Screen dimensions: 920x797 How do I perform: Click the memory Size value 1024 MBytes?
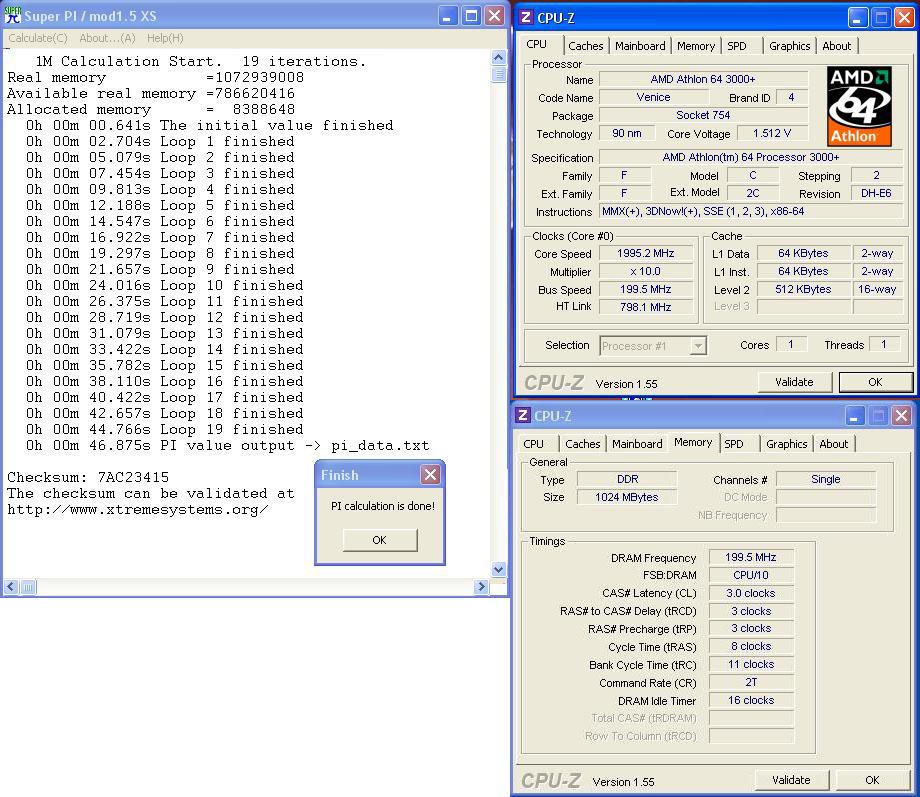coord(627,497)
